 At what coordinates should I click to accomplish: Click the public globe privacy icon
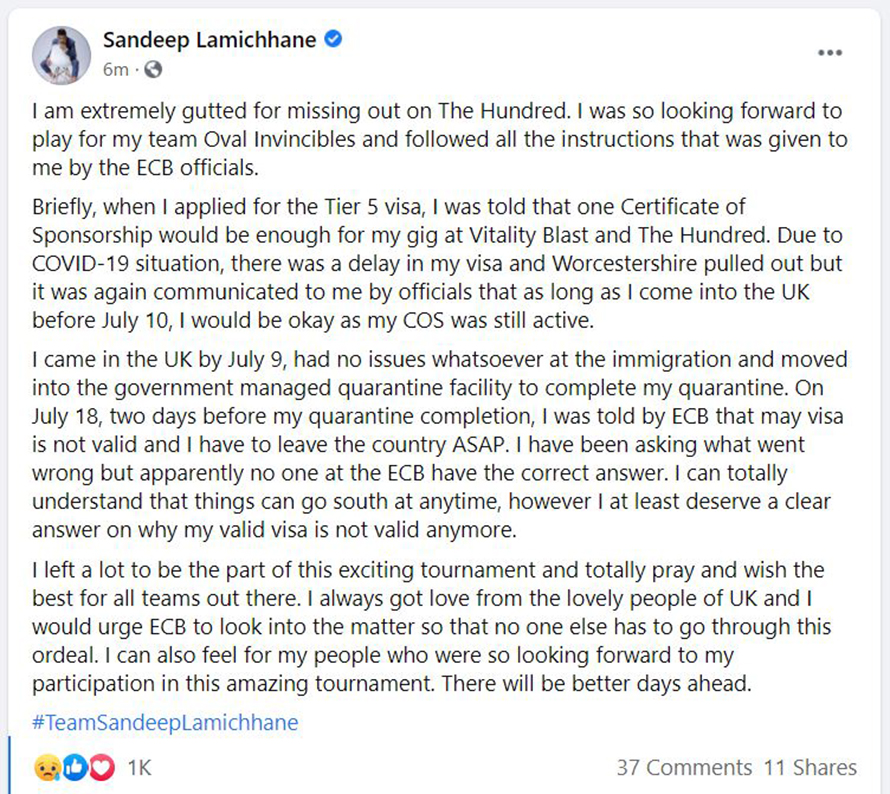tap(153, 70)
